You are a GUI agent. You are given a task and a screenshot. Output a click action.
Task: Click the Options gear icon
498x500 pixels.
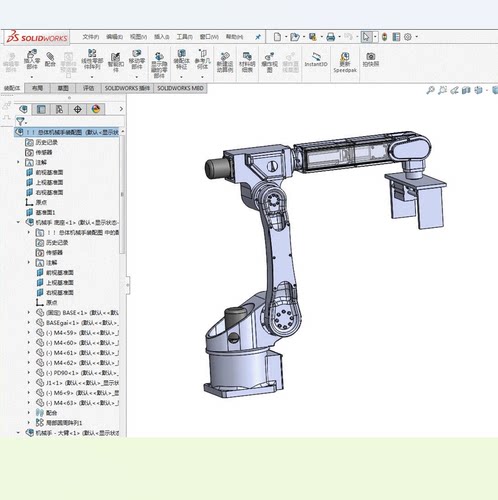pyautogui.click(x=408, y=37)
